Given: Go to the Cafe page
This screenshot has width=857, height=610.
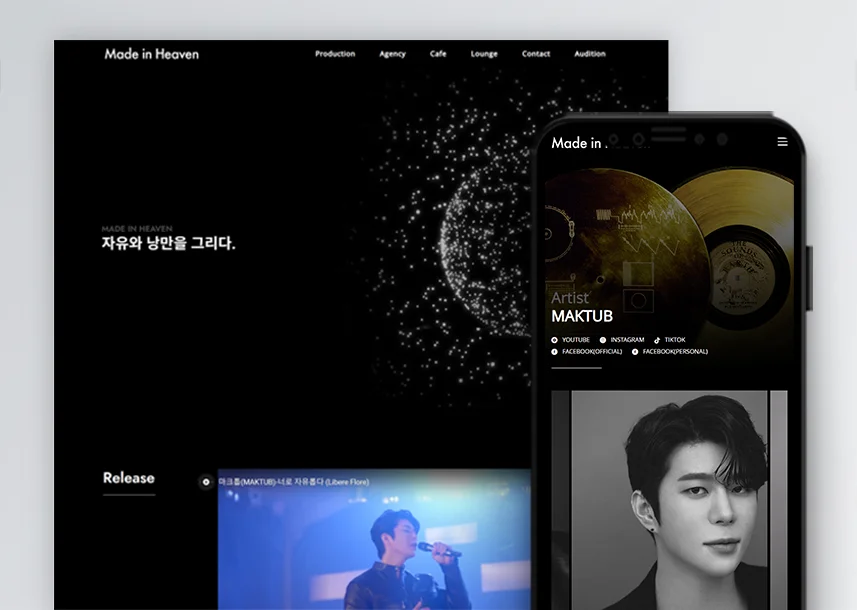Looking at the screenshot, I should 438,54.
